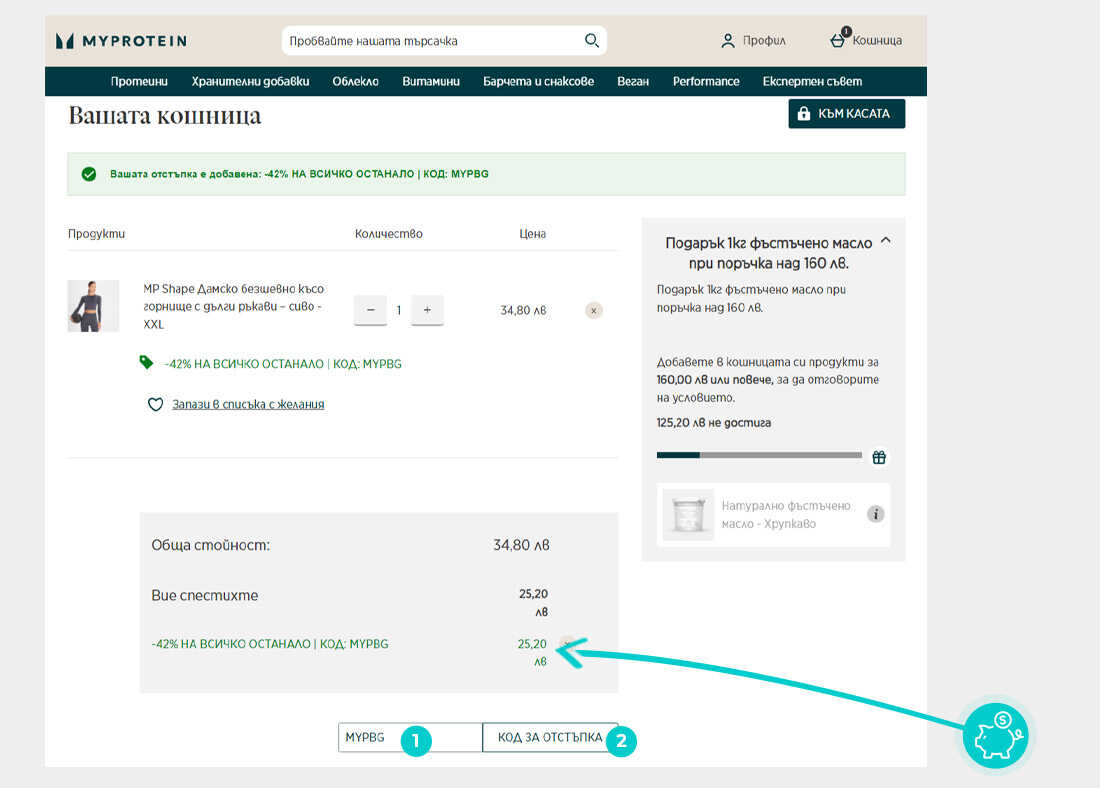
Task: Click the Вие спестихте label
Action: (x=205, y=596)
